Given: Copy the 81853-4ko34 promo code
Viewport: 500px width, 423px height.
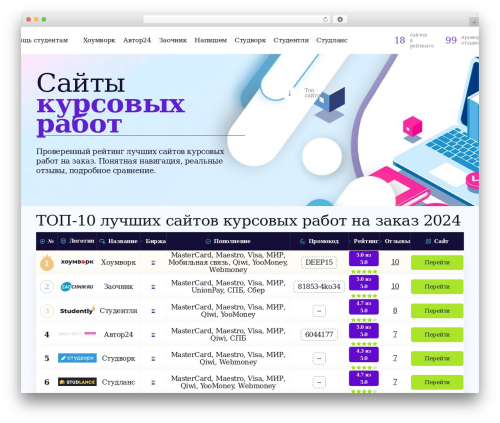Looking at the screenshot, I should (x=319, y=287).
